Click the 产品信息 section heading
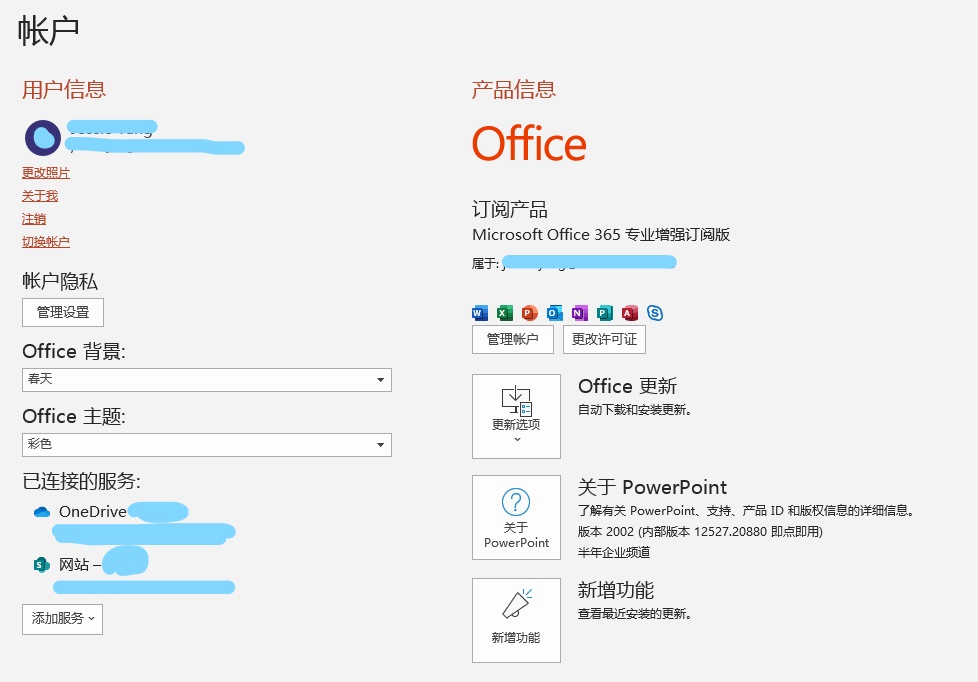This screenshot has height=682, width=978. tap(513, 90)
